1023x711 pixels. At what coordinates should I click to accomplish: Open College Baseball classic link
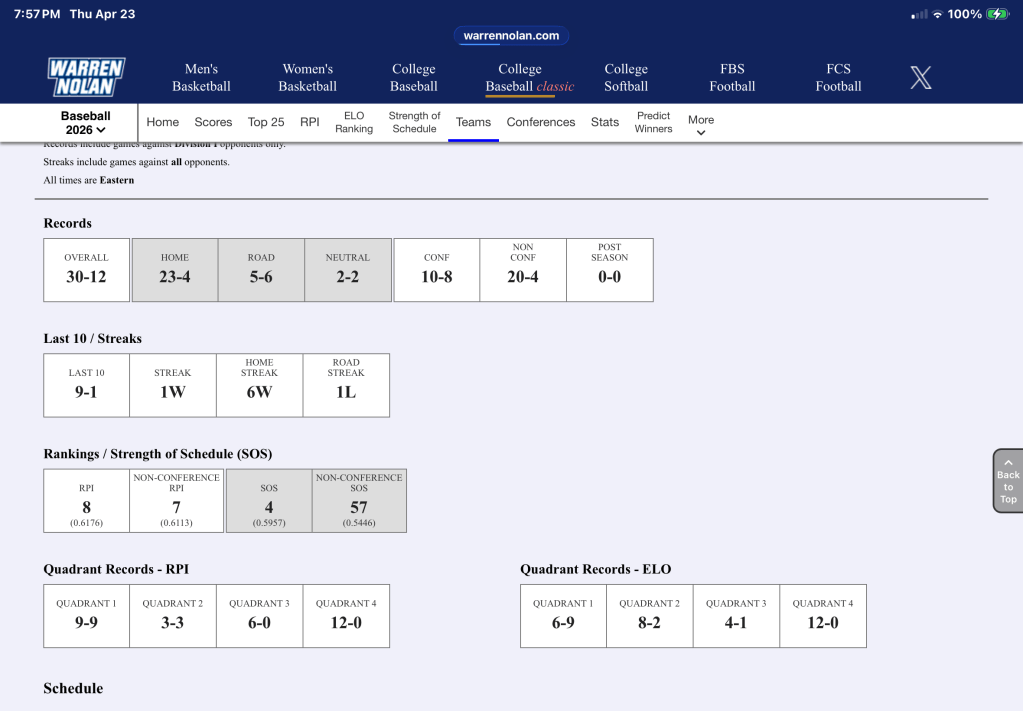point(529,77)
